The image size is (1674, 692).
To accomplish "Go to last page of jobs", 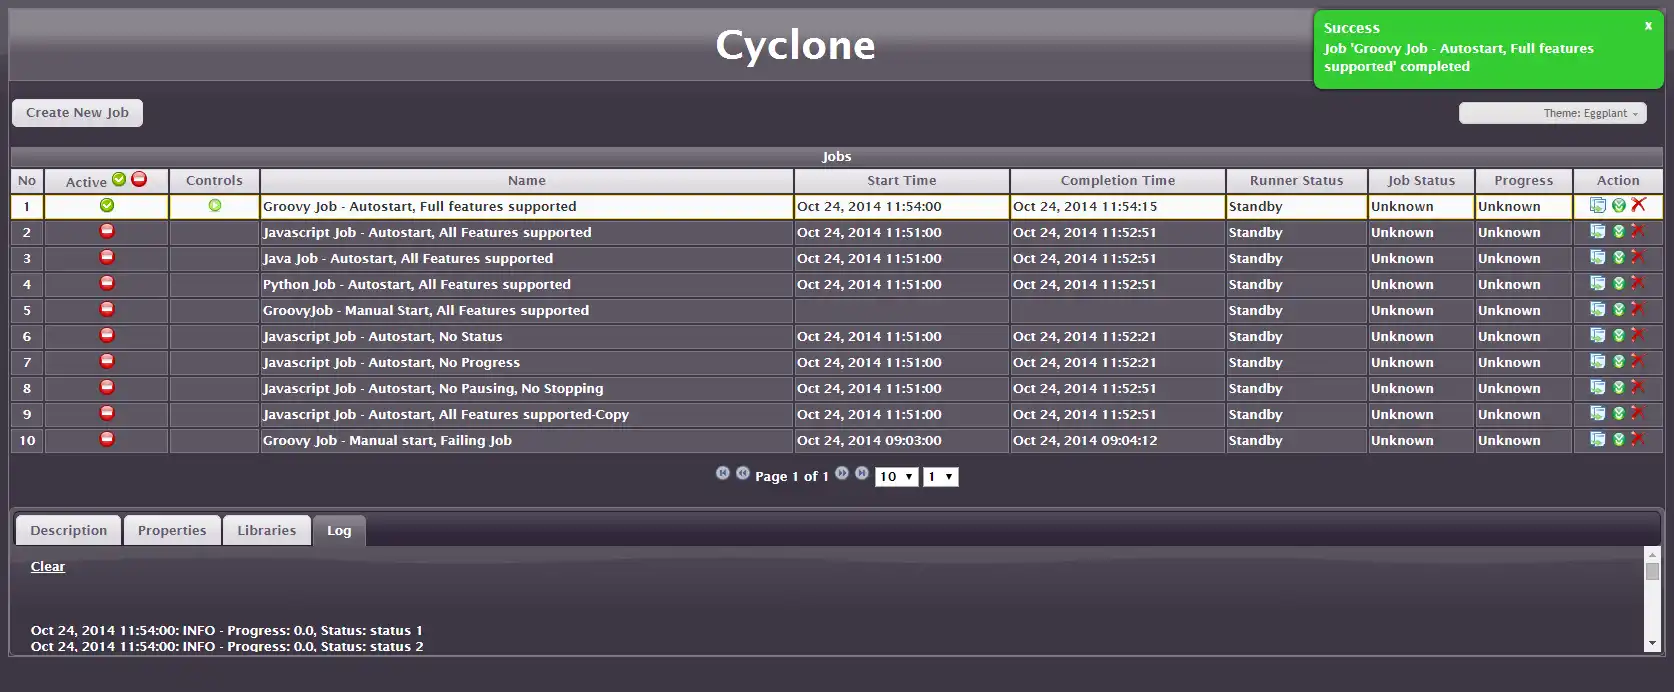I will tap(862, 473).
